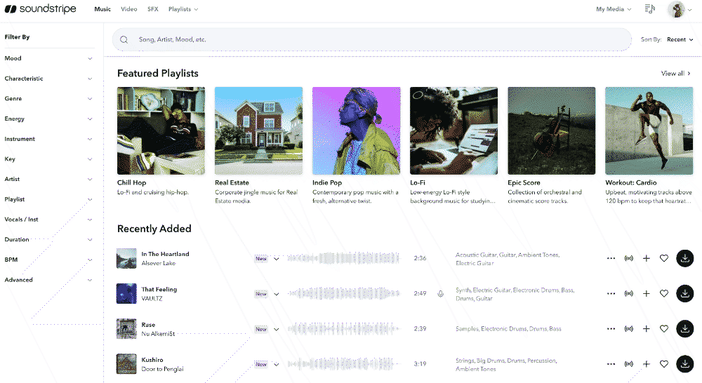Favorite In The Heartland with heart icon
The width and height of the screenshot is (702, 383).
tap(664, 258)
